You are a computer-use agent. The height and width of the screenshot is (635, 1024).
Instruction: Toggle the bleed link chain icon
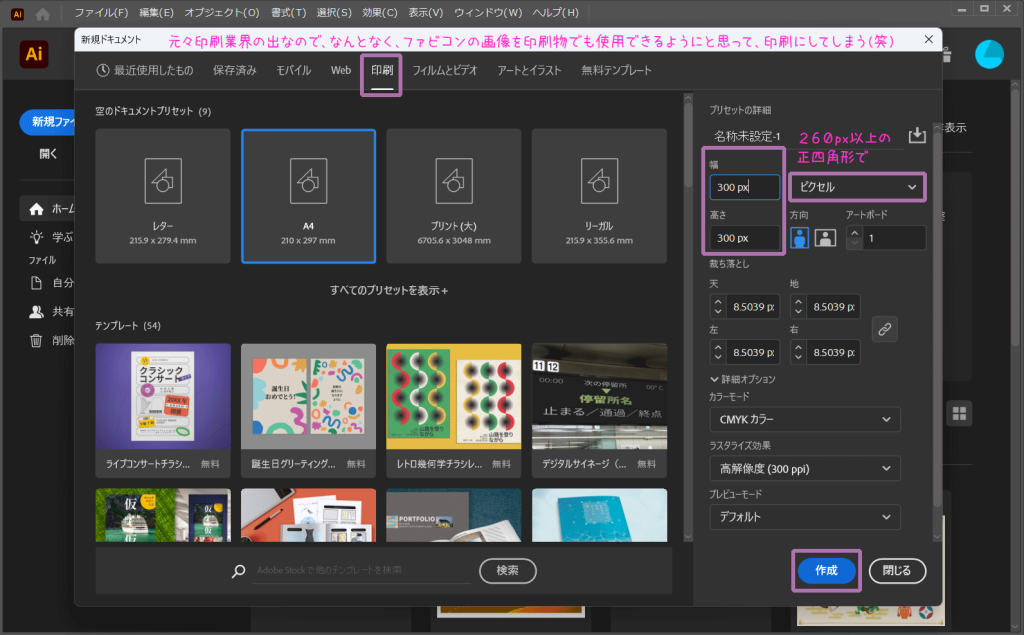(884, 329)
